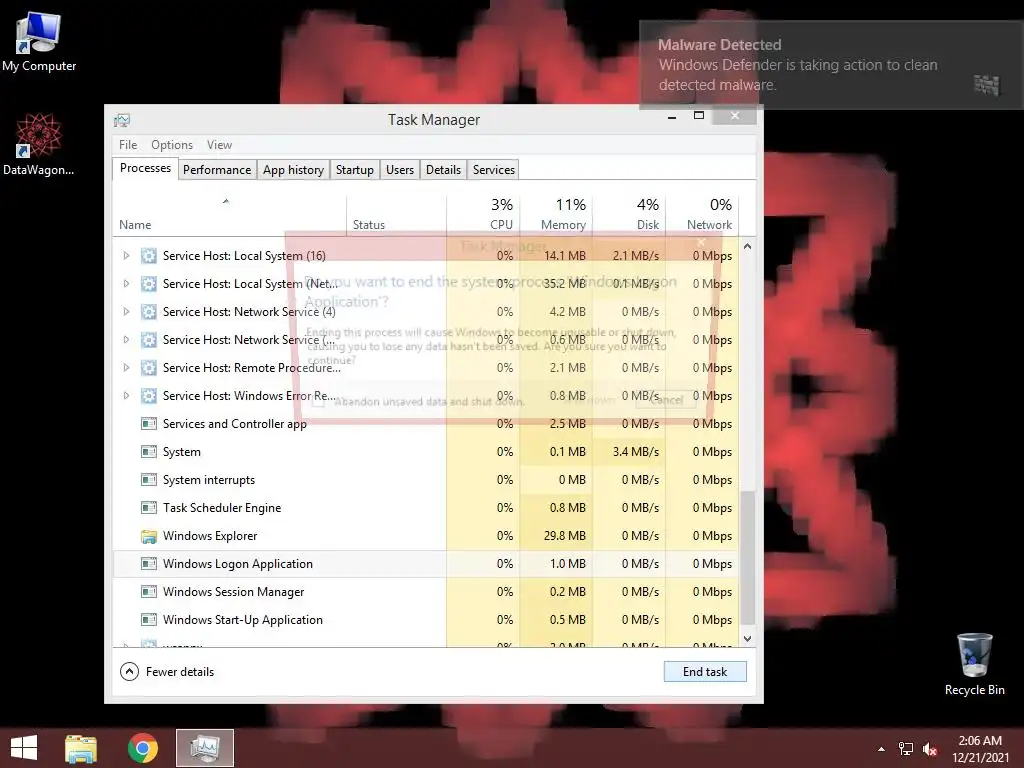Open the Recycle Bin icon
This screenshot has height=768, width=1024.
coord(974,665)
